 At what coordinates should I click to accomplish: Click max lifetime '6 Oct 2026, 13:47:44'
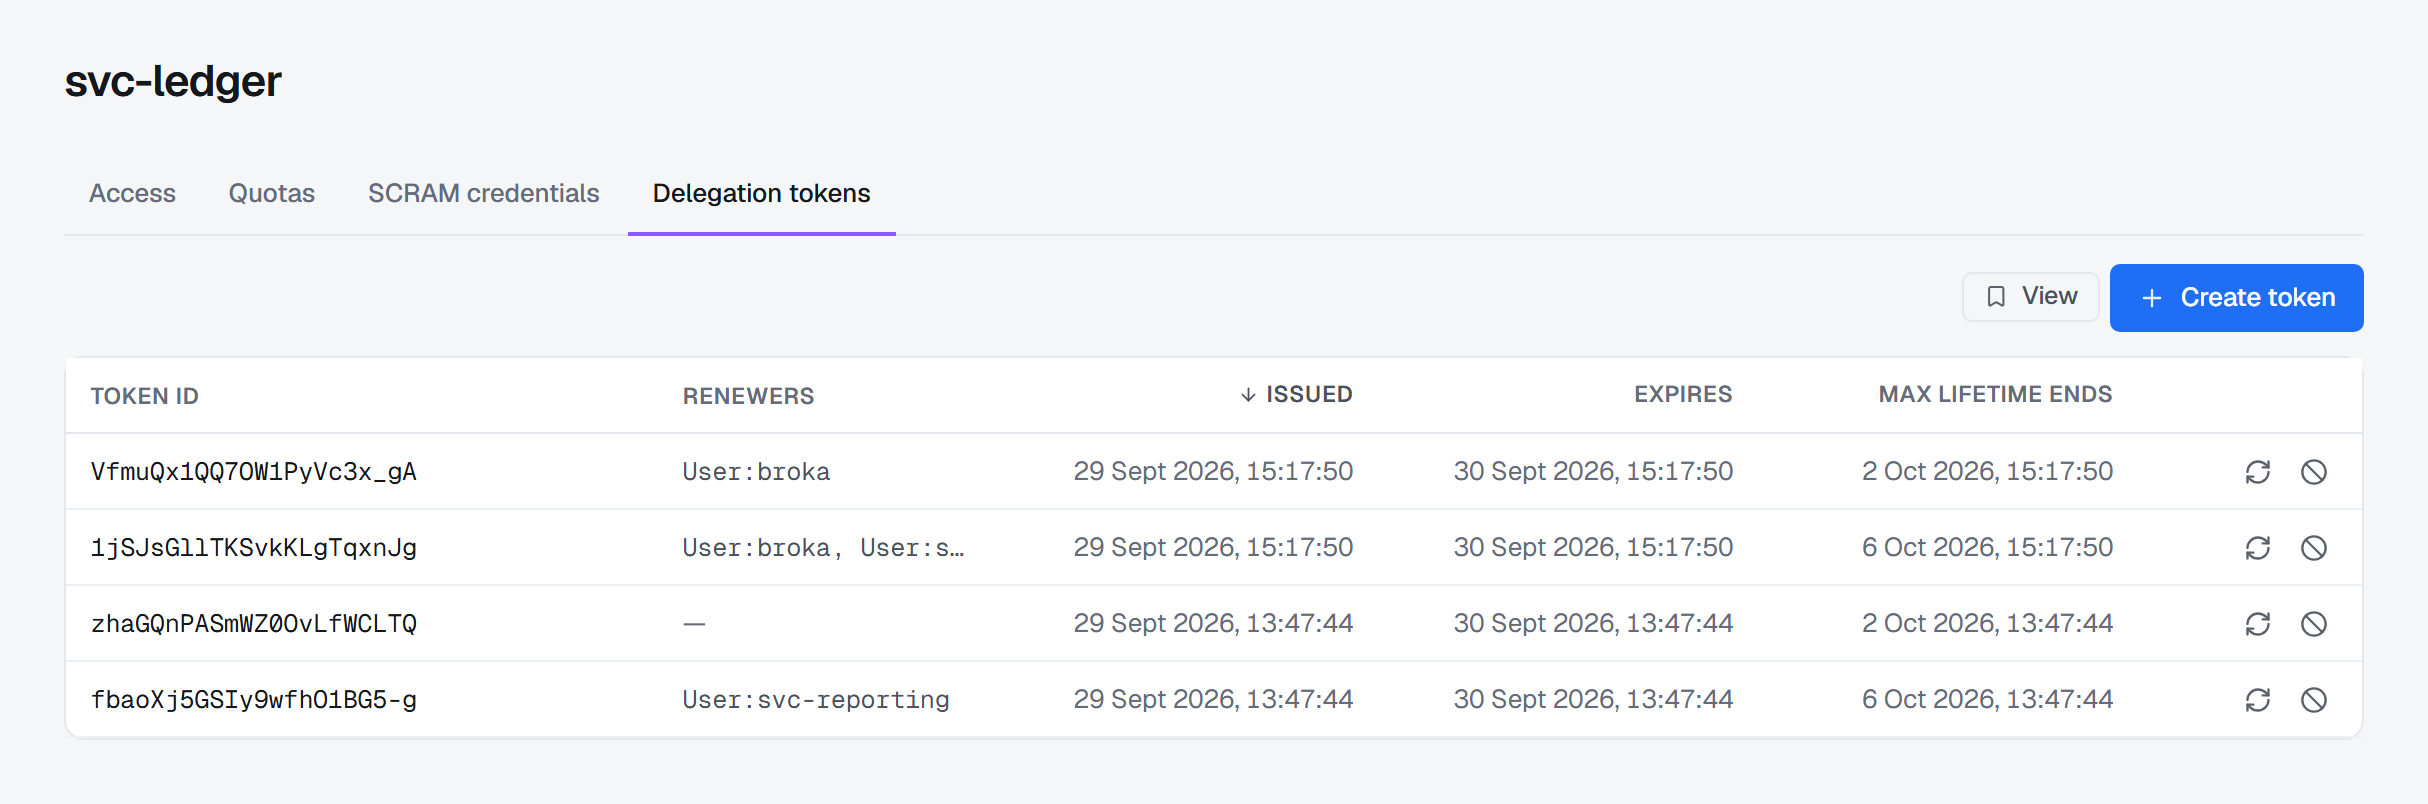point(1987,699)
